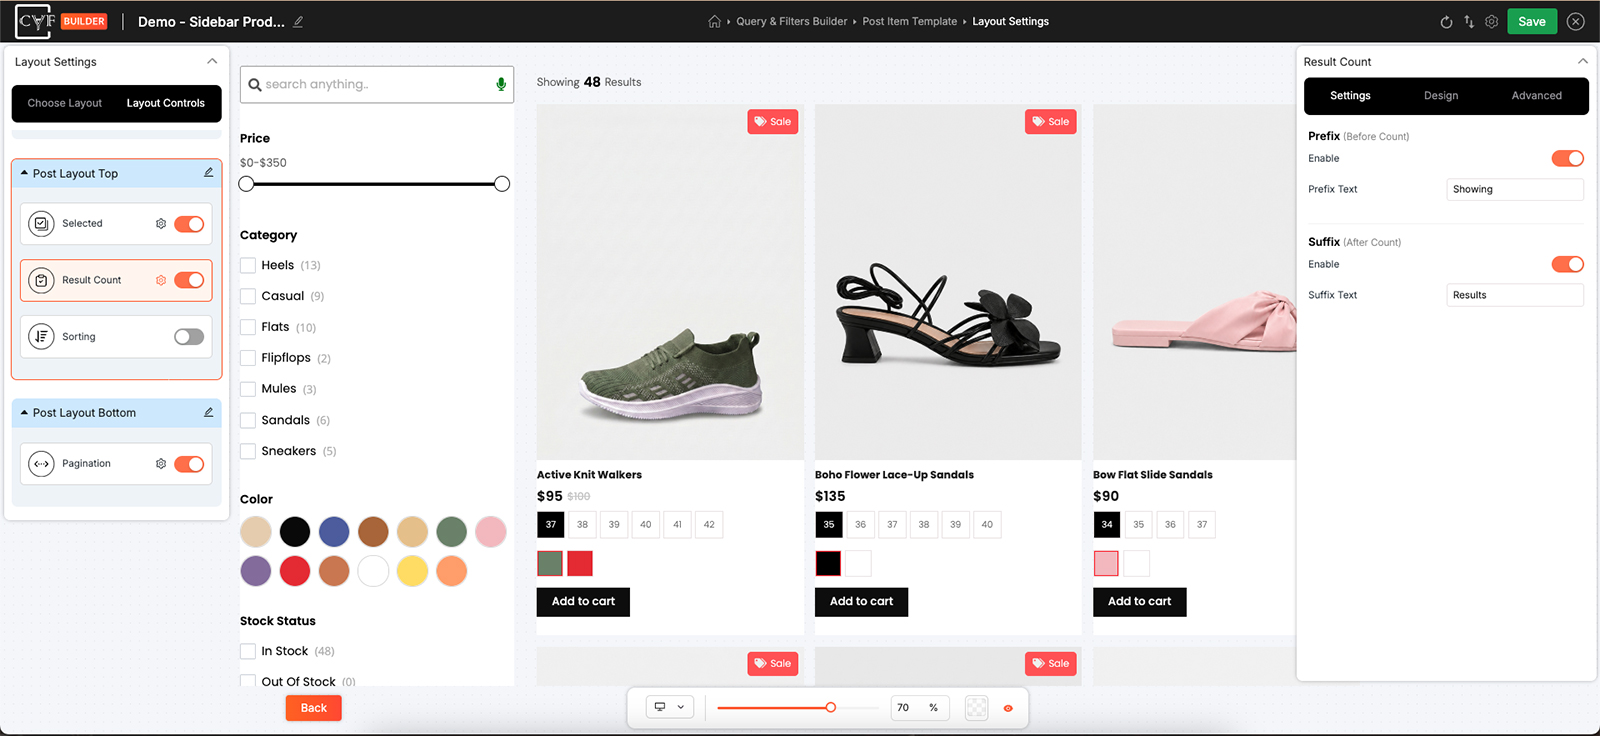Edit Post Layout Top with pencil icon
This screenshot has height=736, width=1600.
209,173
